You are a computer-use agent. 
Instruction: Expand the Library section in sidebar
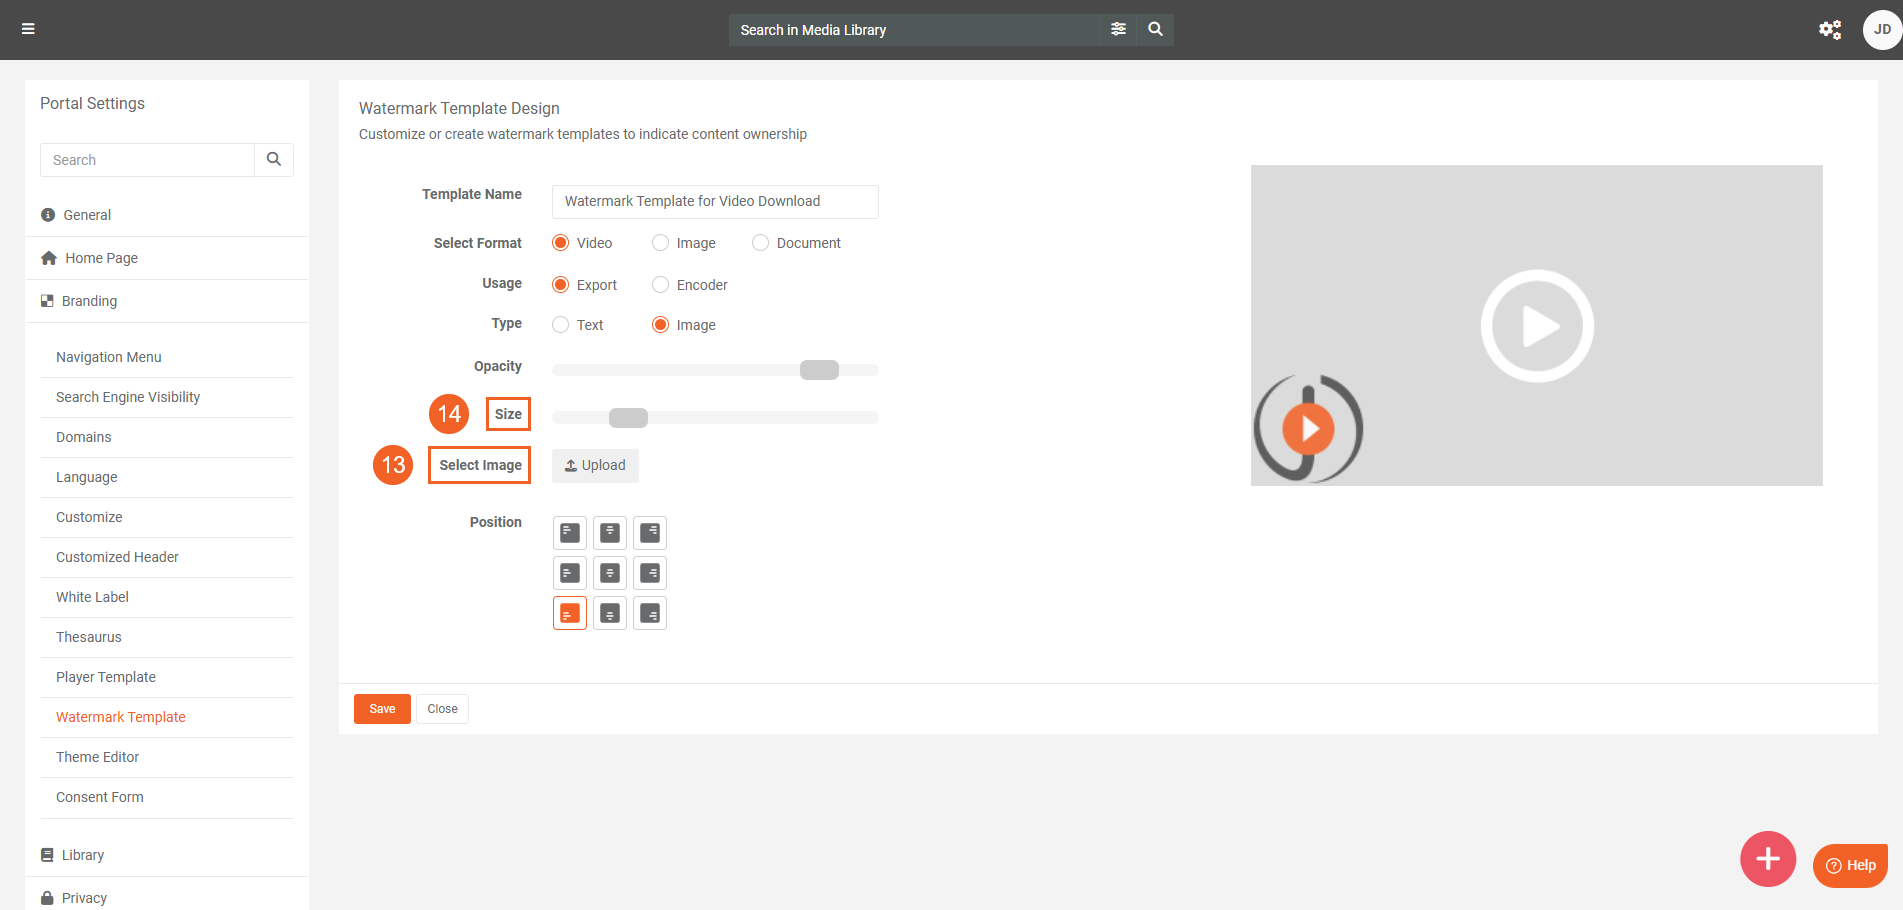click(83, 855)
